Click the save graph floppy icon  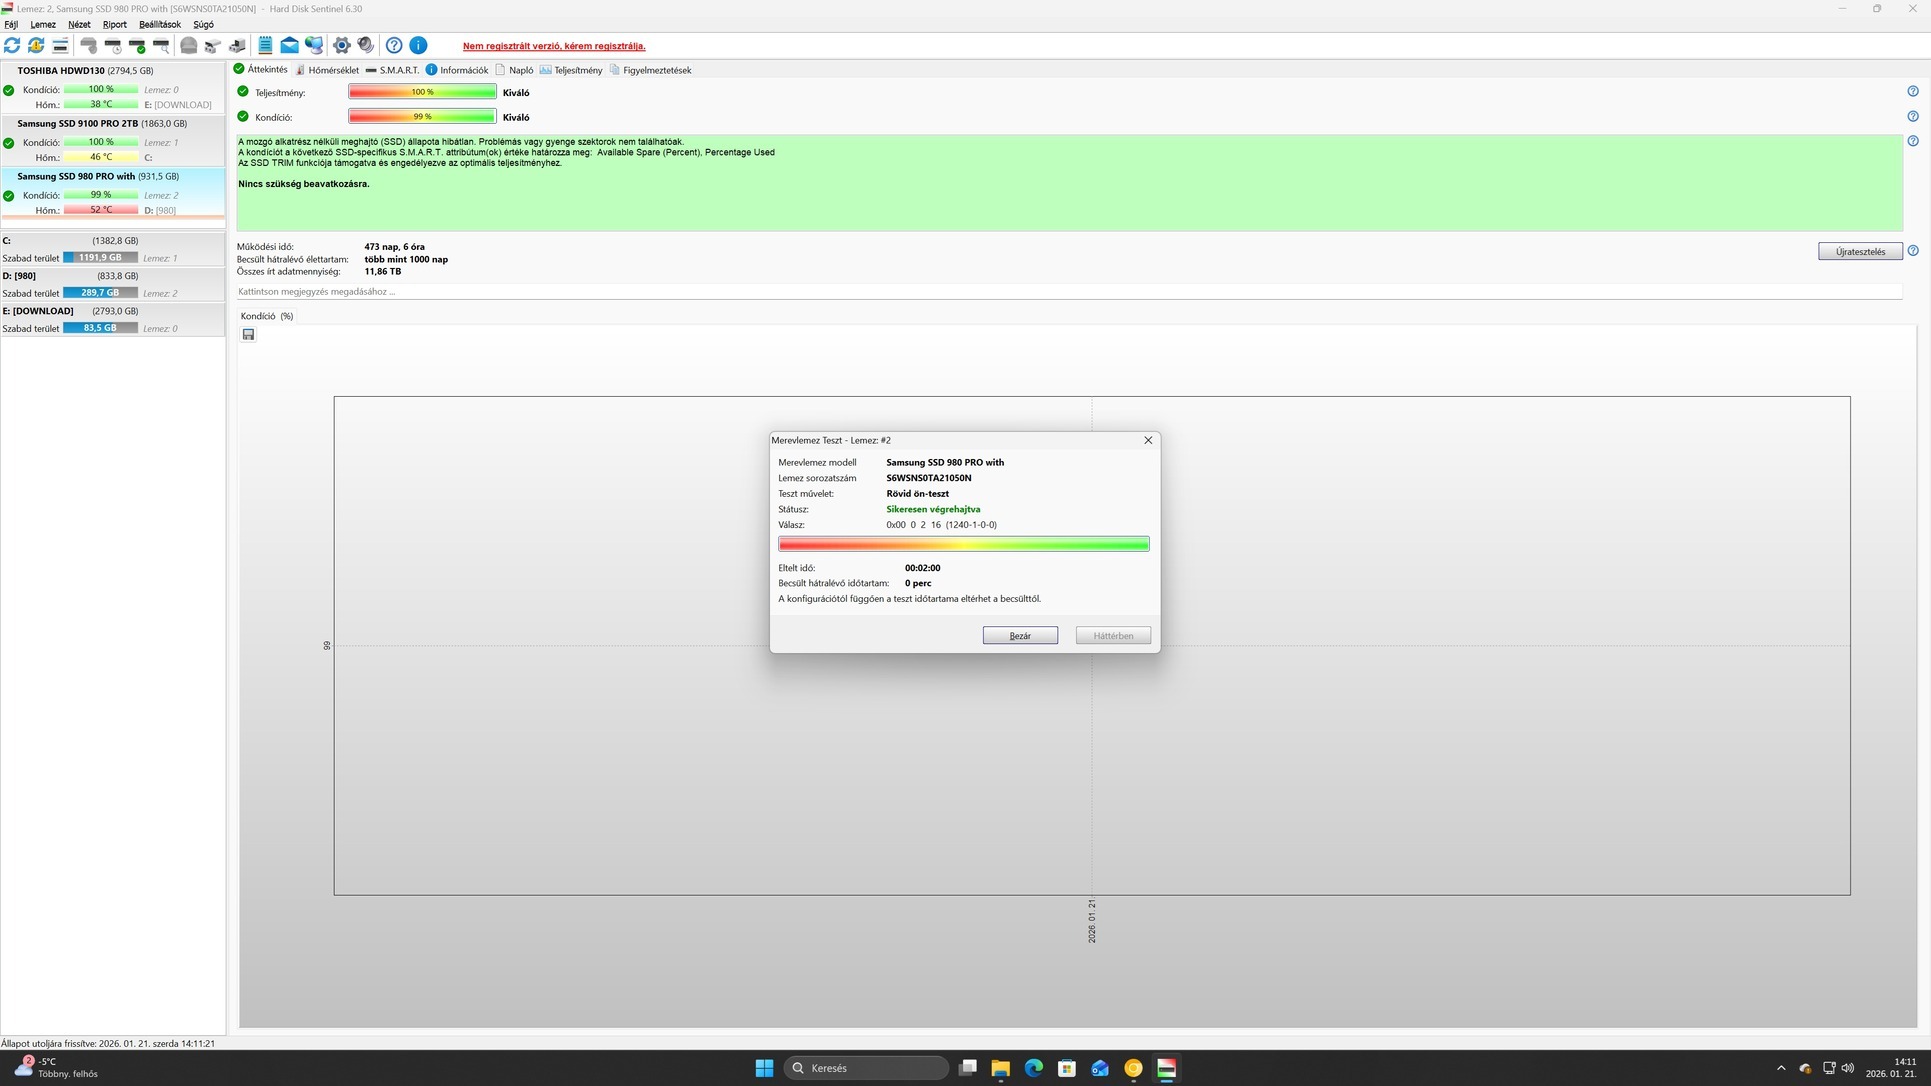(x=248, y=334)
